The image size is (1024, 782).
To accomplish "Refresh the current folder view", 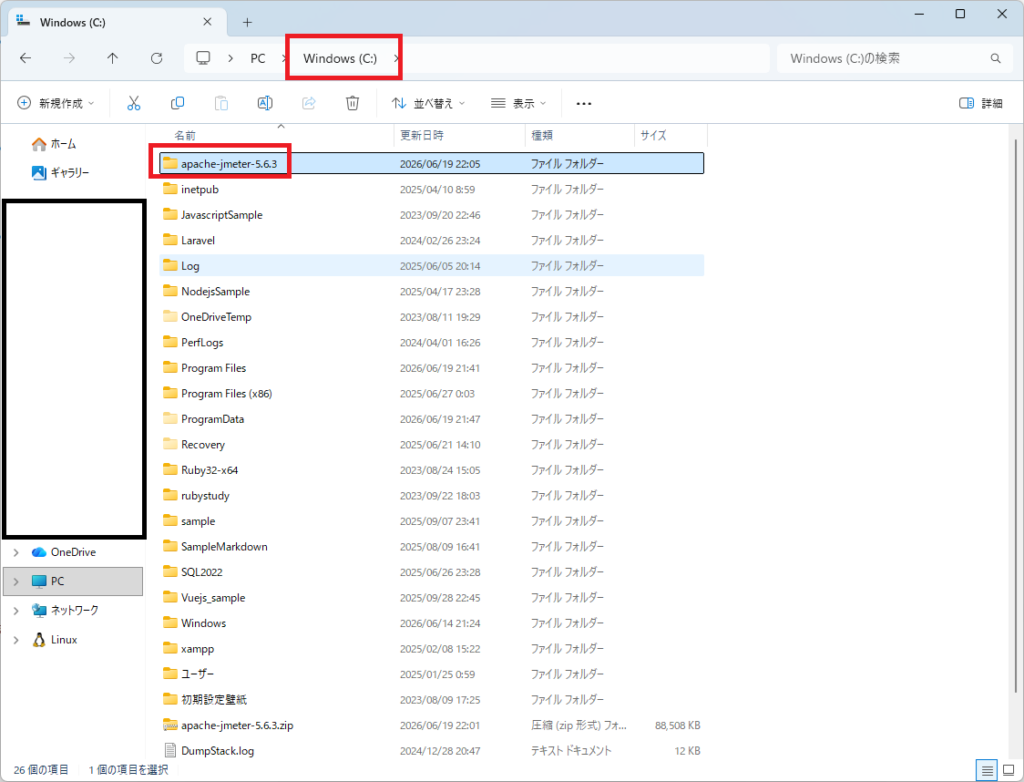I will tap(156, 58).
